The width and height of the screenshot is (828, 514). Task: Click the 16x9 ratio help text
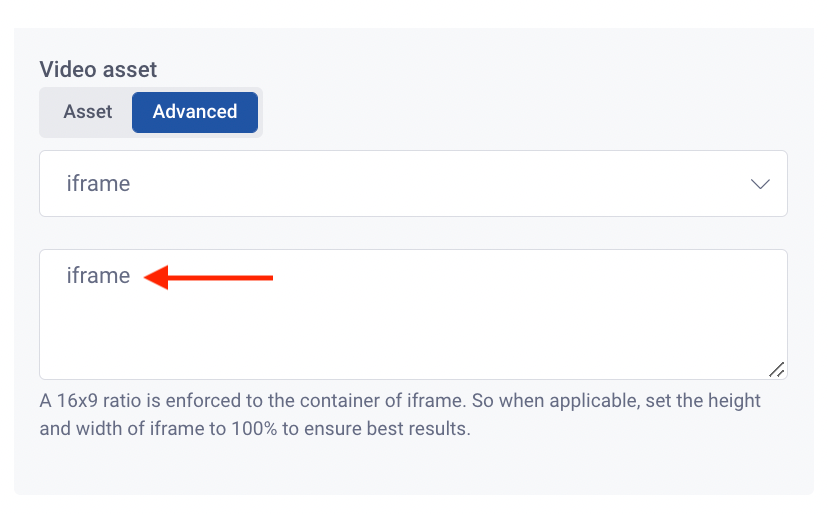400,414
